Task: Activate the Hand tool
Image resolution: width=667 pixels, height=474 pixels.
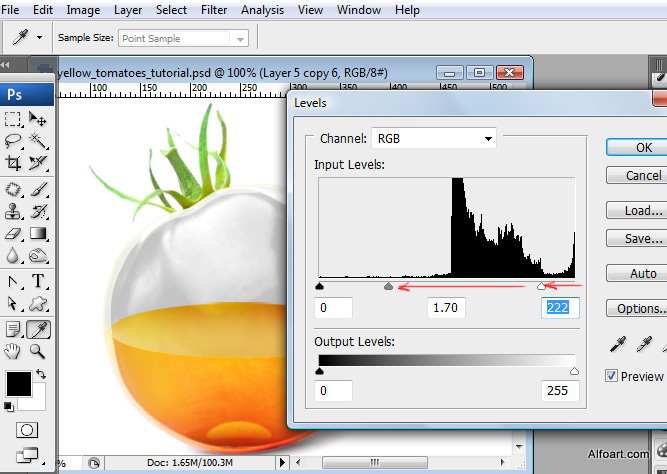Action: click(x=14, y=351)
